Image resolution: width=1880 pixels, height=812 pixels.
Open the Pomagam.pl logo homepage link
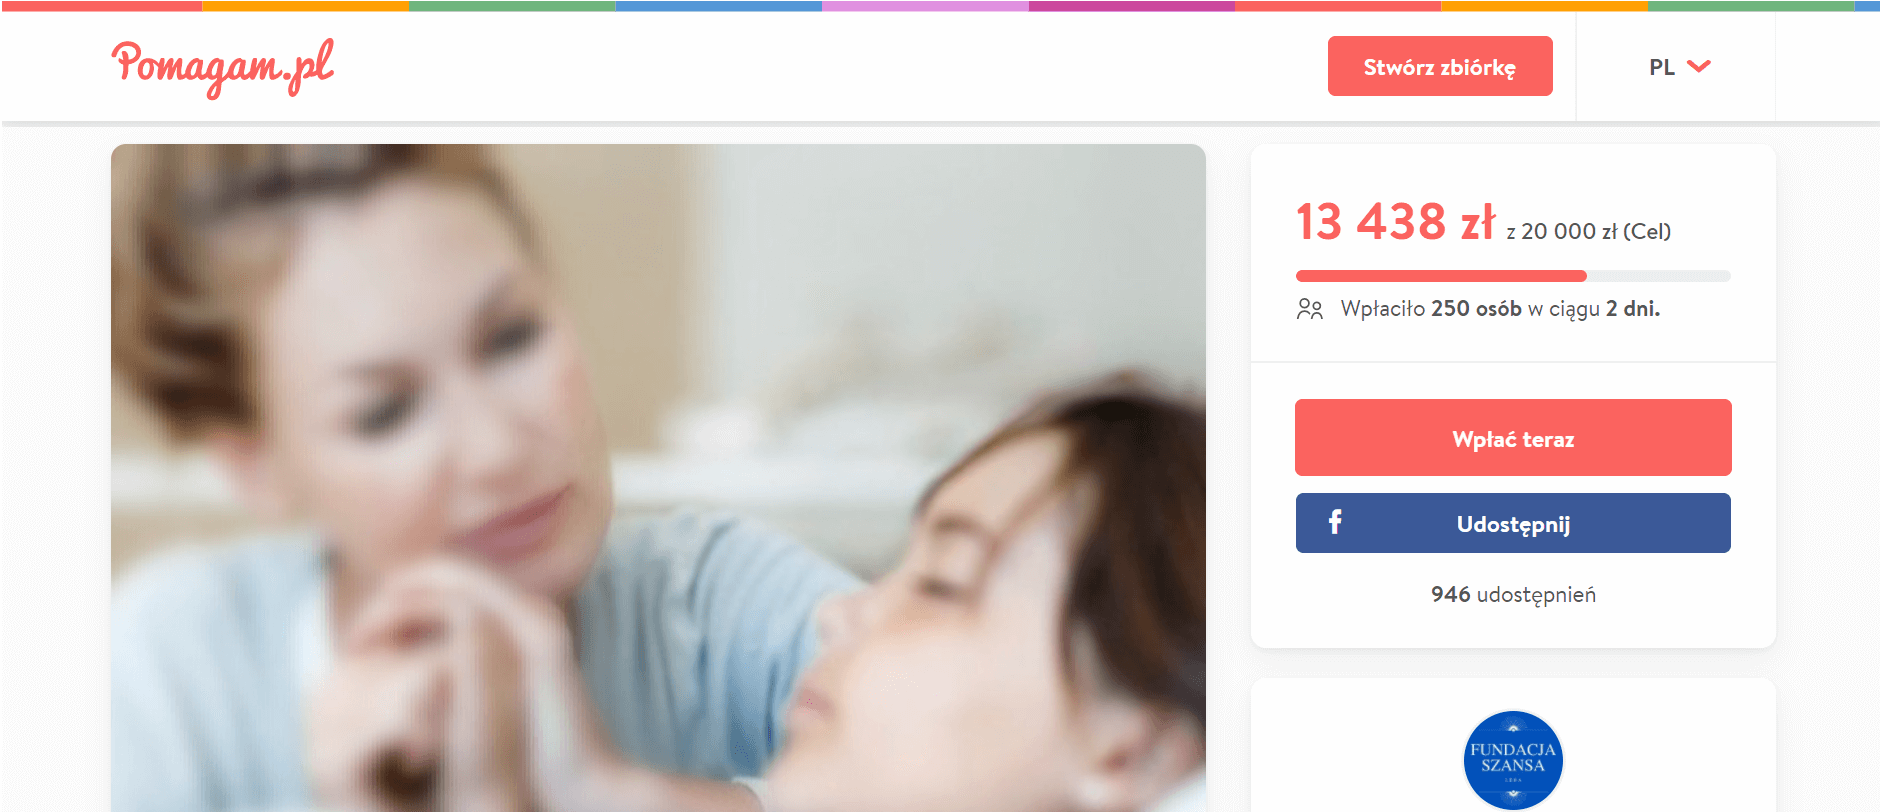point(222,67)
